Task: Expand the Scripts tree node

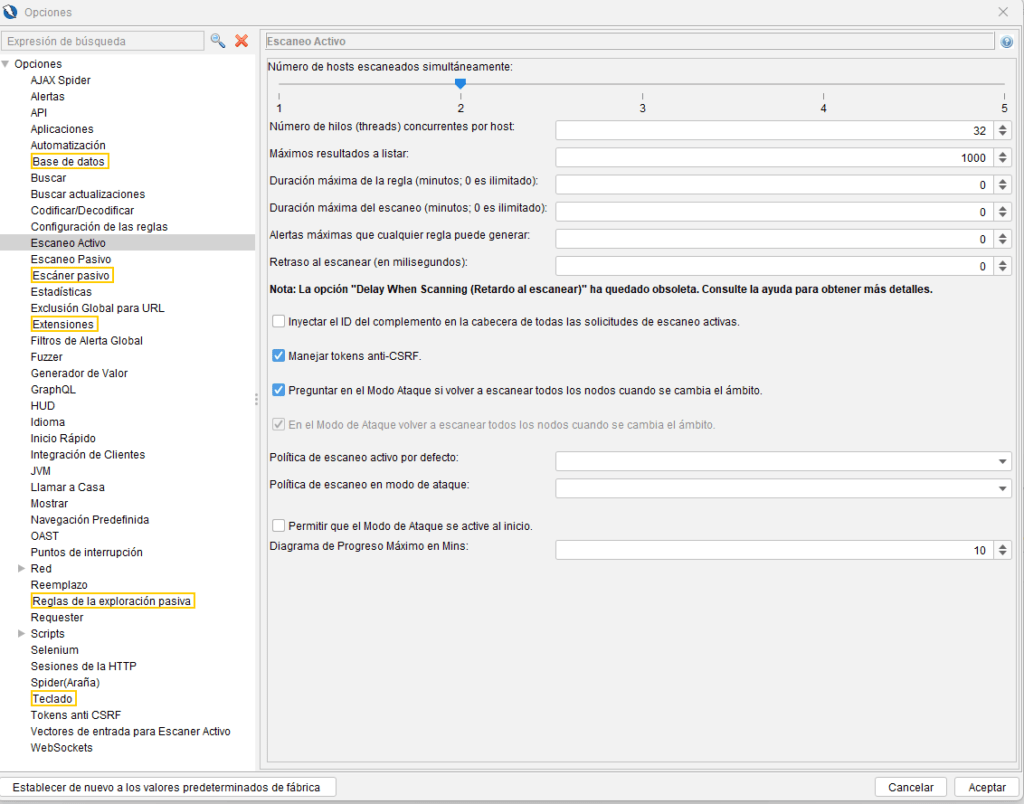Action: 22,634
